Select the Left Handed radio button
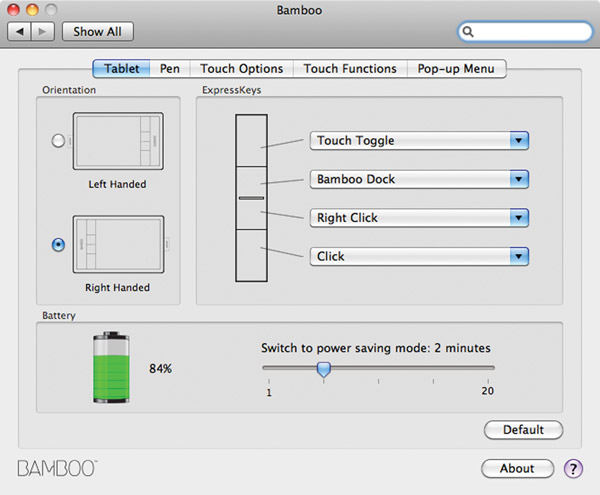Screen dimensions: 600x495 58,141
